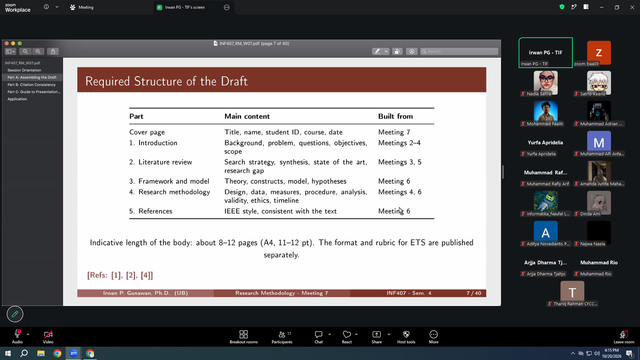This screenshot has width=640, height=360.
Task: Click the PDF Search field
Action: (x=459, y=51)
